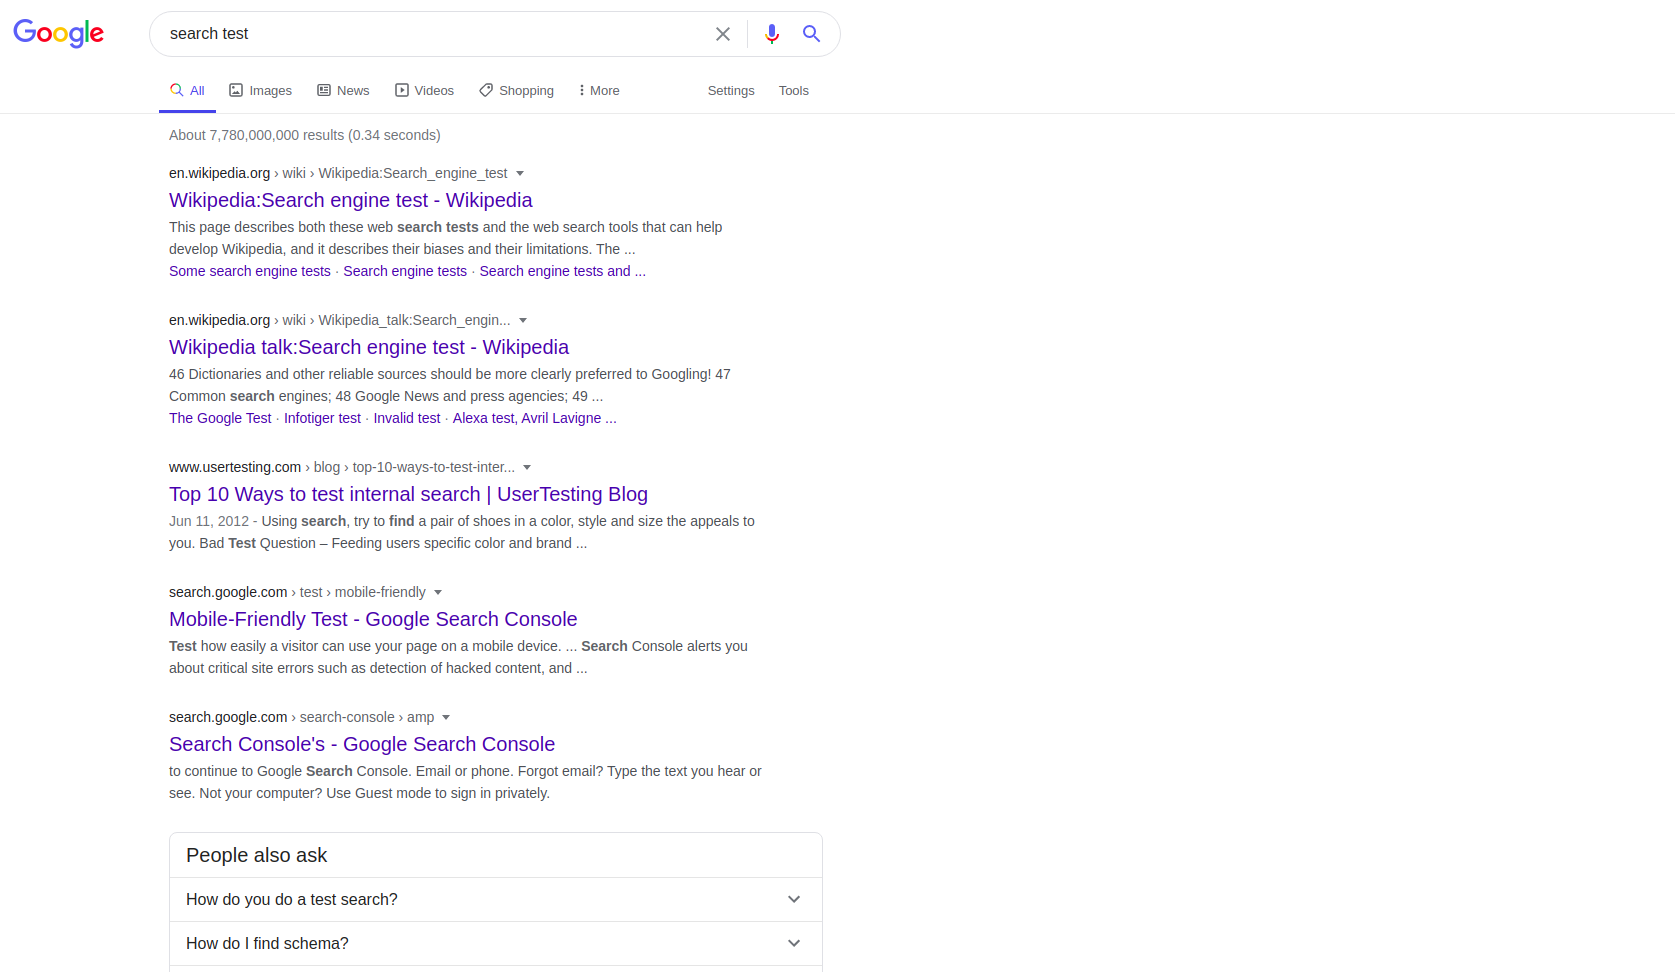
Task: Open Top 10 Ways to test internal search
Action: click(x=408, y=494)
